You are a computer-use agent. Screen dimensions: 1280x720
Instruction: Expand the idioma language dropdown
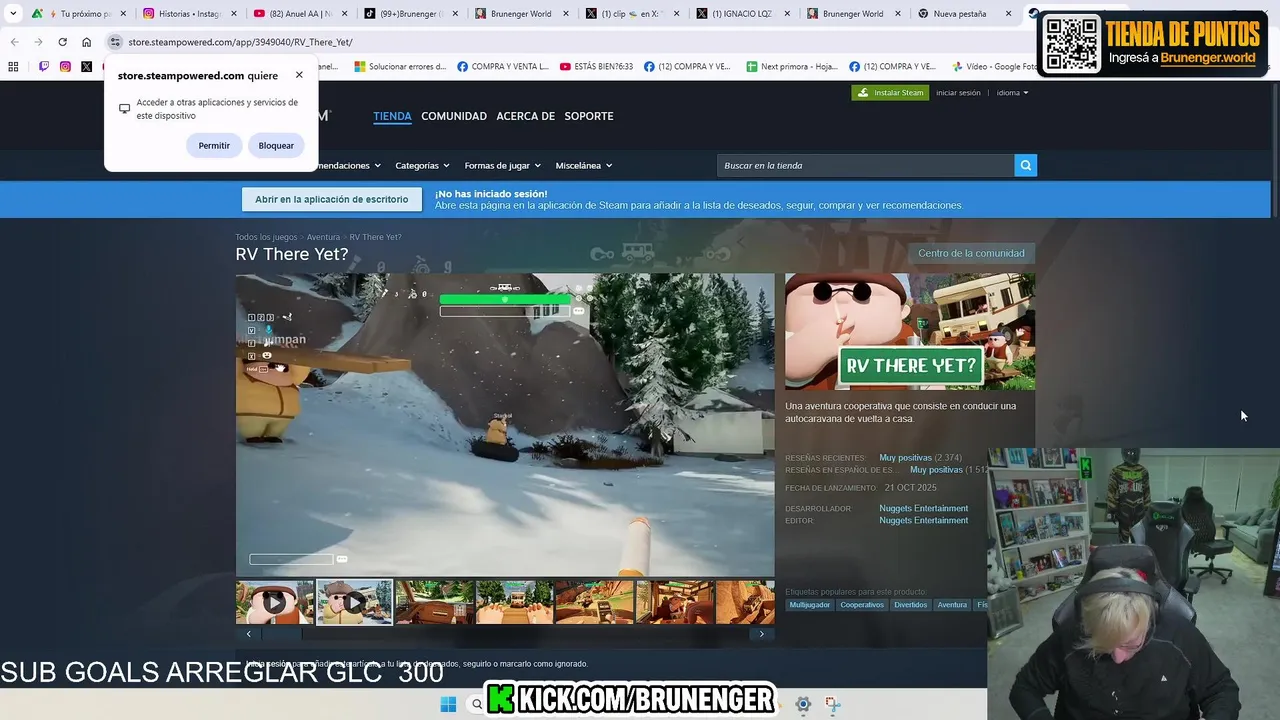point(1012,93)
